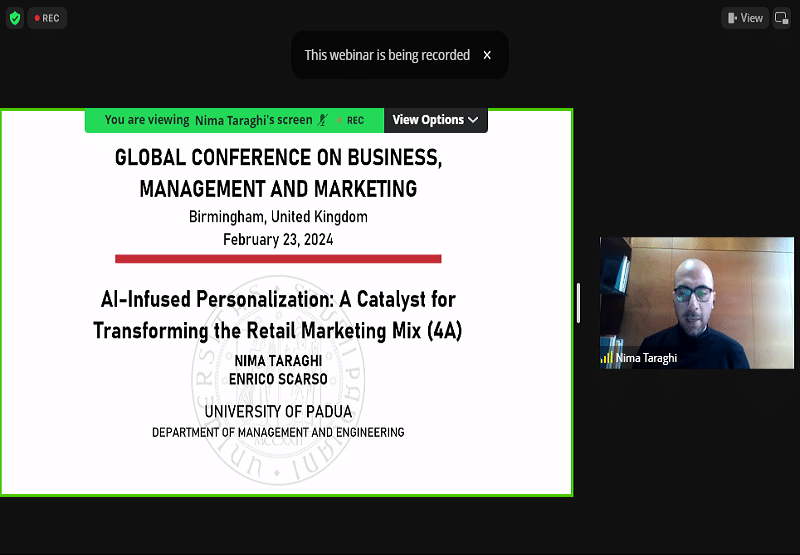Click the REC recording indicator at top left

point(47,18)
